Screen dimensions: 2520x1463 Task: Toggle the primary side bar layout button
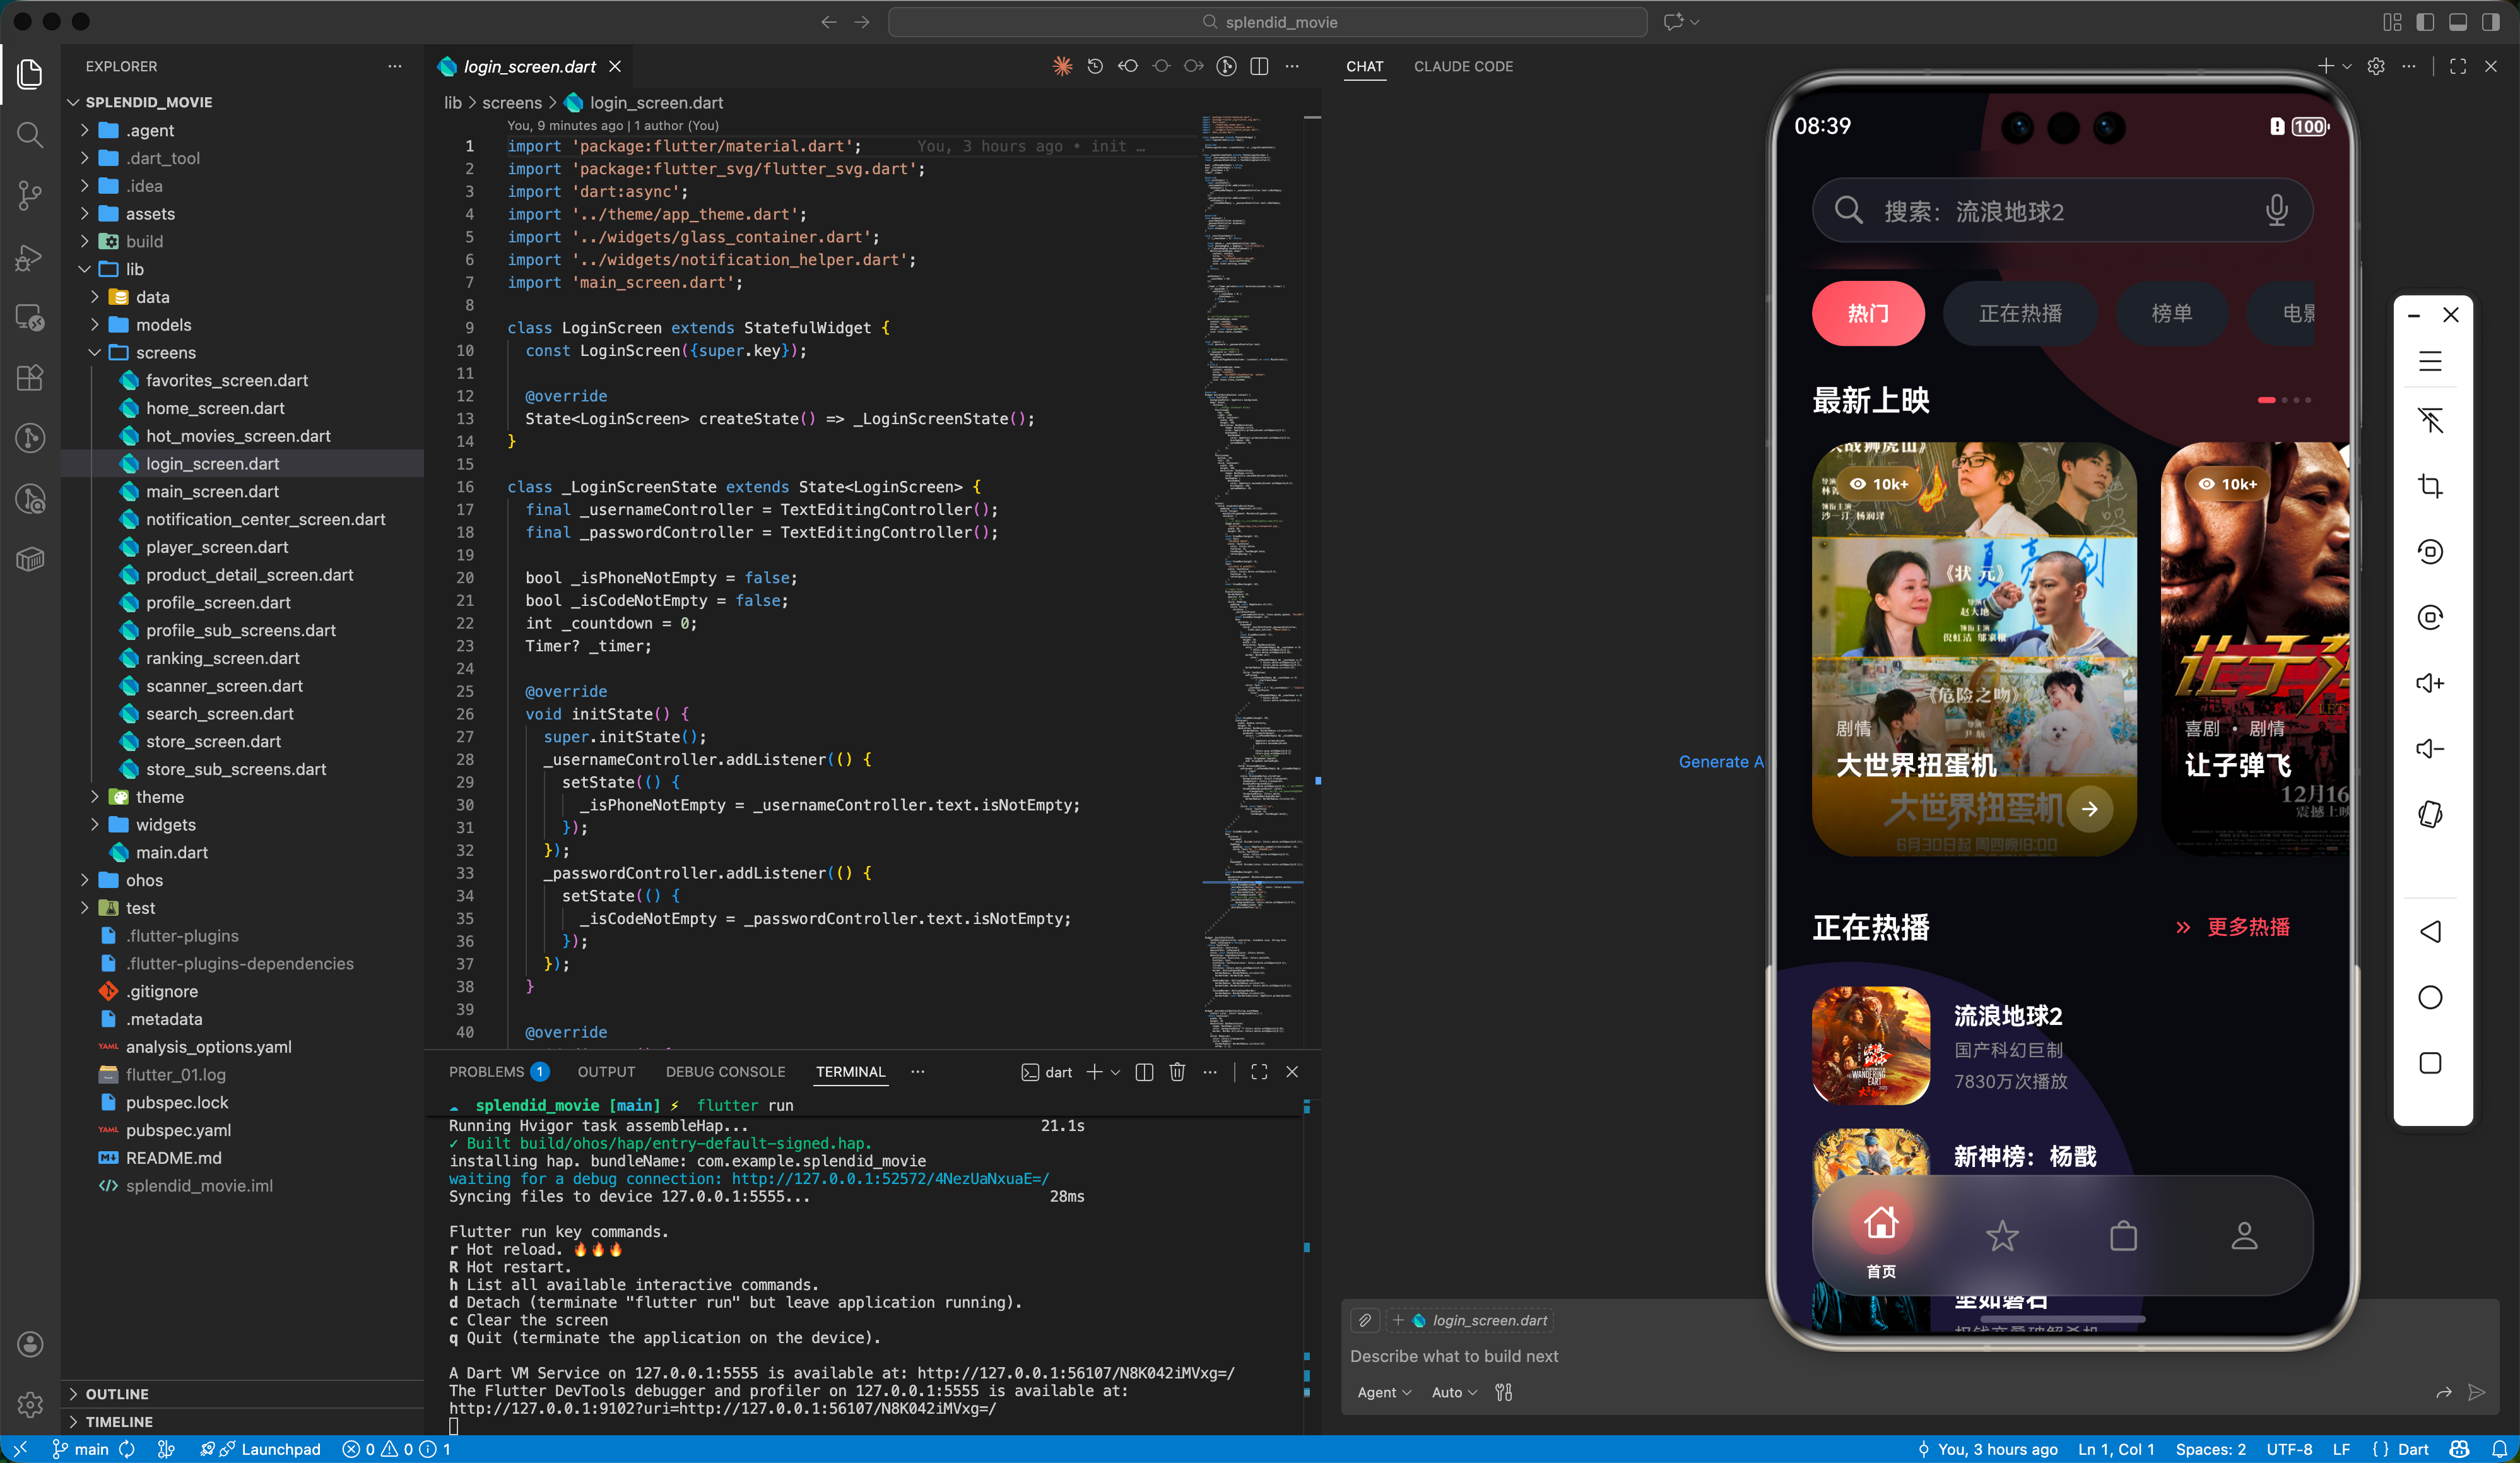coord(2425,22)
